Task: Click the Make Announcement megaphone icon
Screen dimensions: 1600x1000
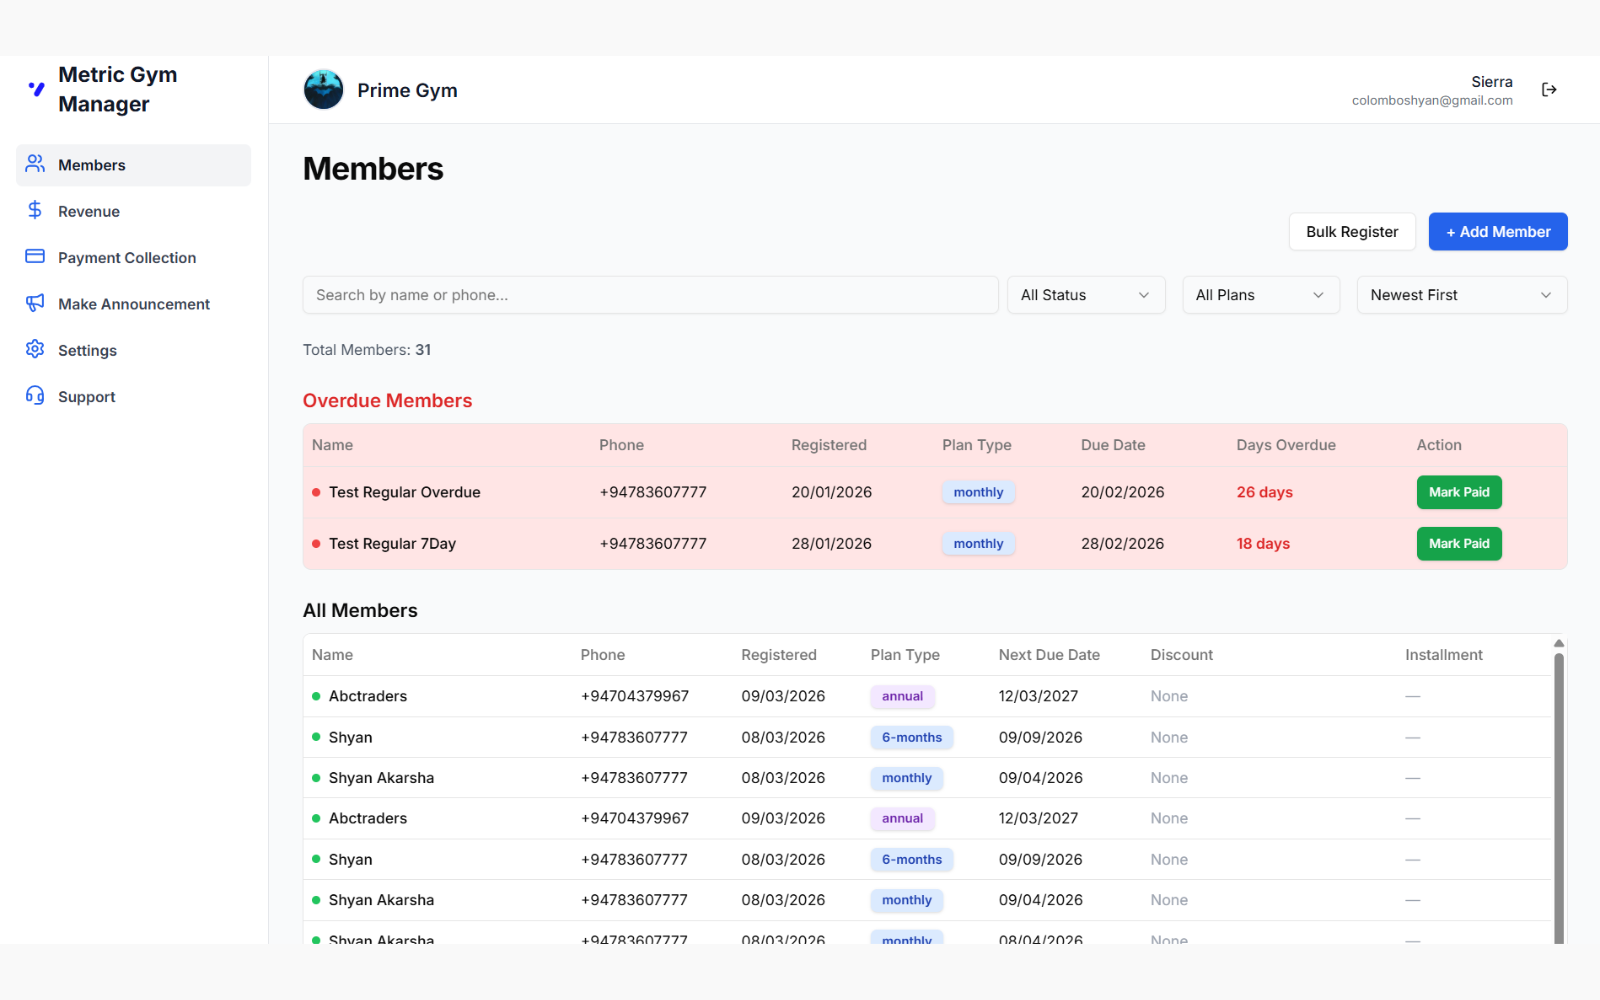Action: pyautogui.click(x=34, y=303)
